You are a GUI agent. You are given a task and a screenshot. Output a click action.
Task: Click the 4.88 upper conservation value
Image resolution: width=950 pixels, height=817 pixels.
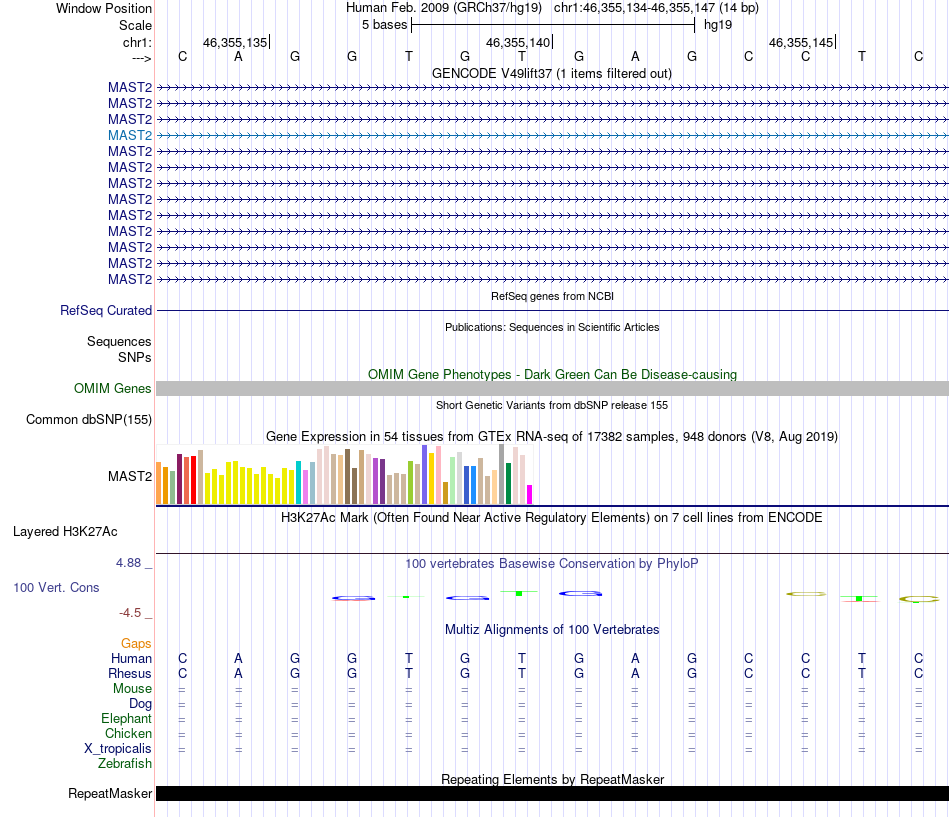pyautogui.click(x=128, y=563)
